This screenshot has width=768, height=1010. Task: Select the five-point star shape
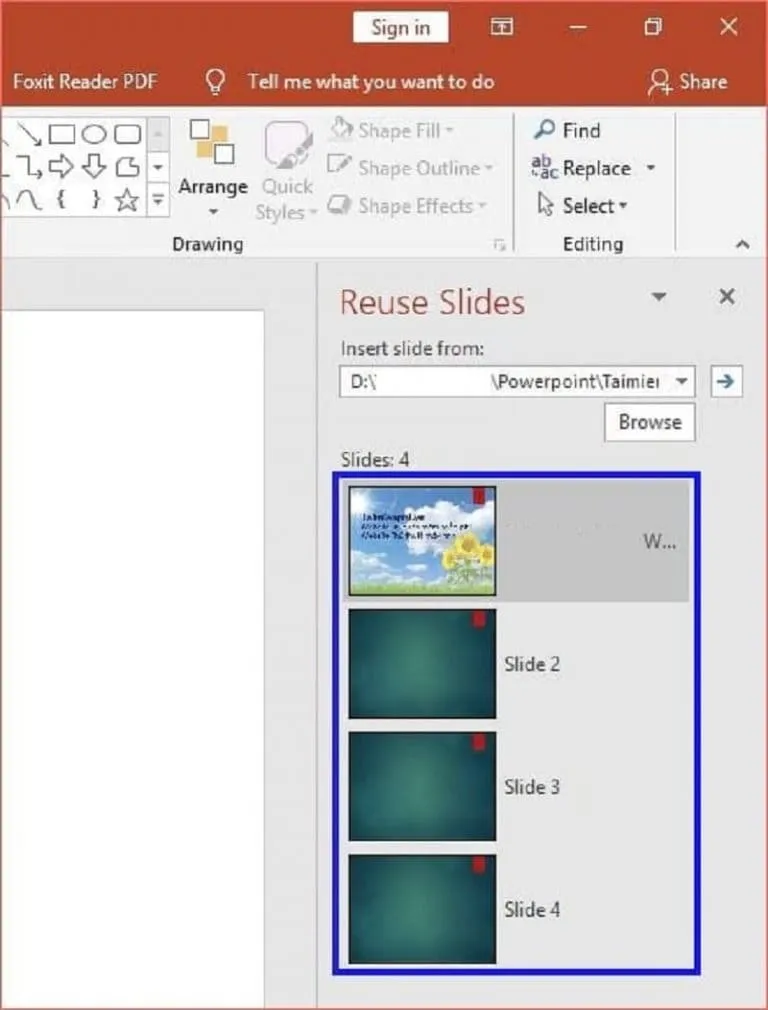pos(127,200)
